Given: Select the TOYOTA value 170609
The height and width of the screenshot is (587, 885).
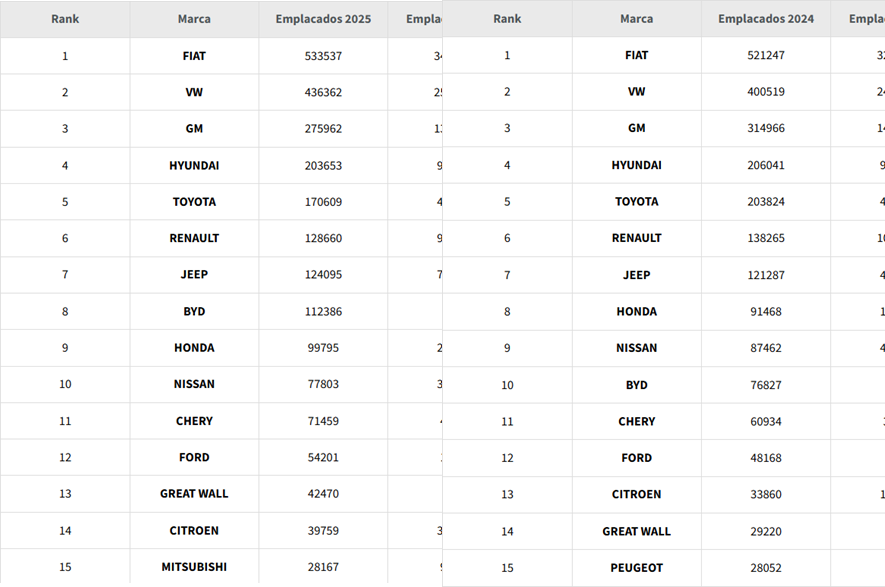Looking at the screenshot, I should coord(323,202).
